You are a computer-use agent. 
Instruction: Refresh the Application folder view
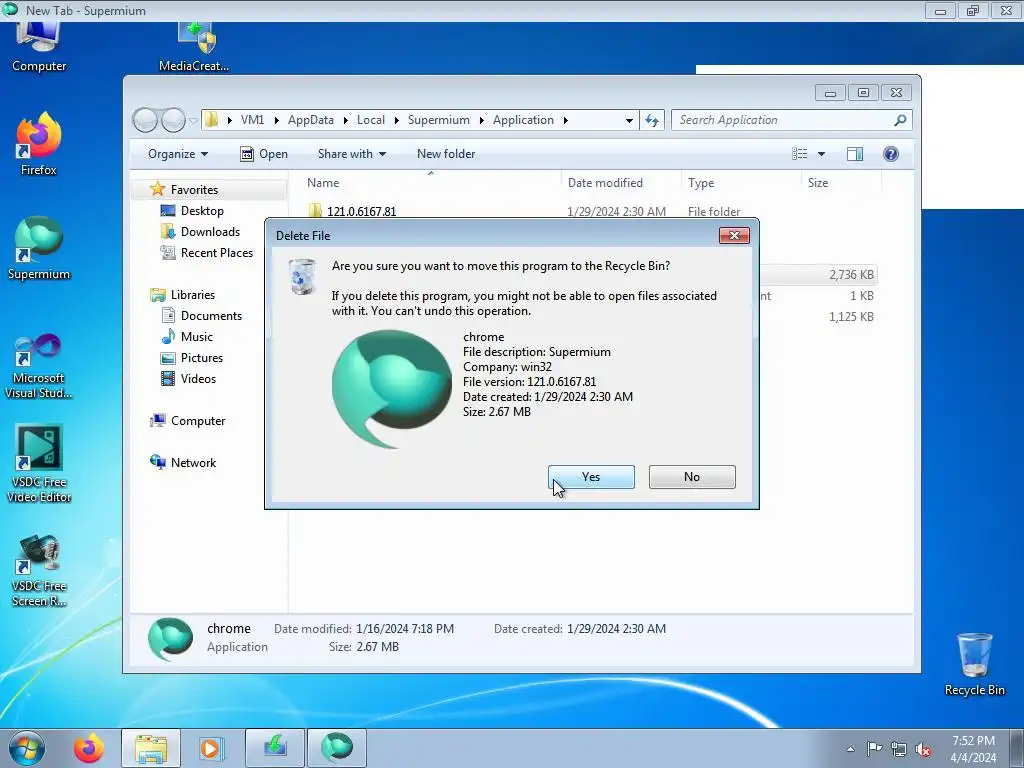652,120
